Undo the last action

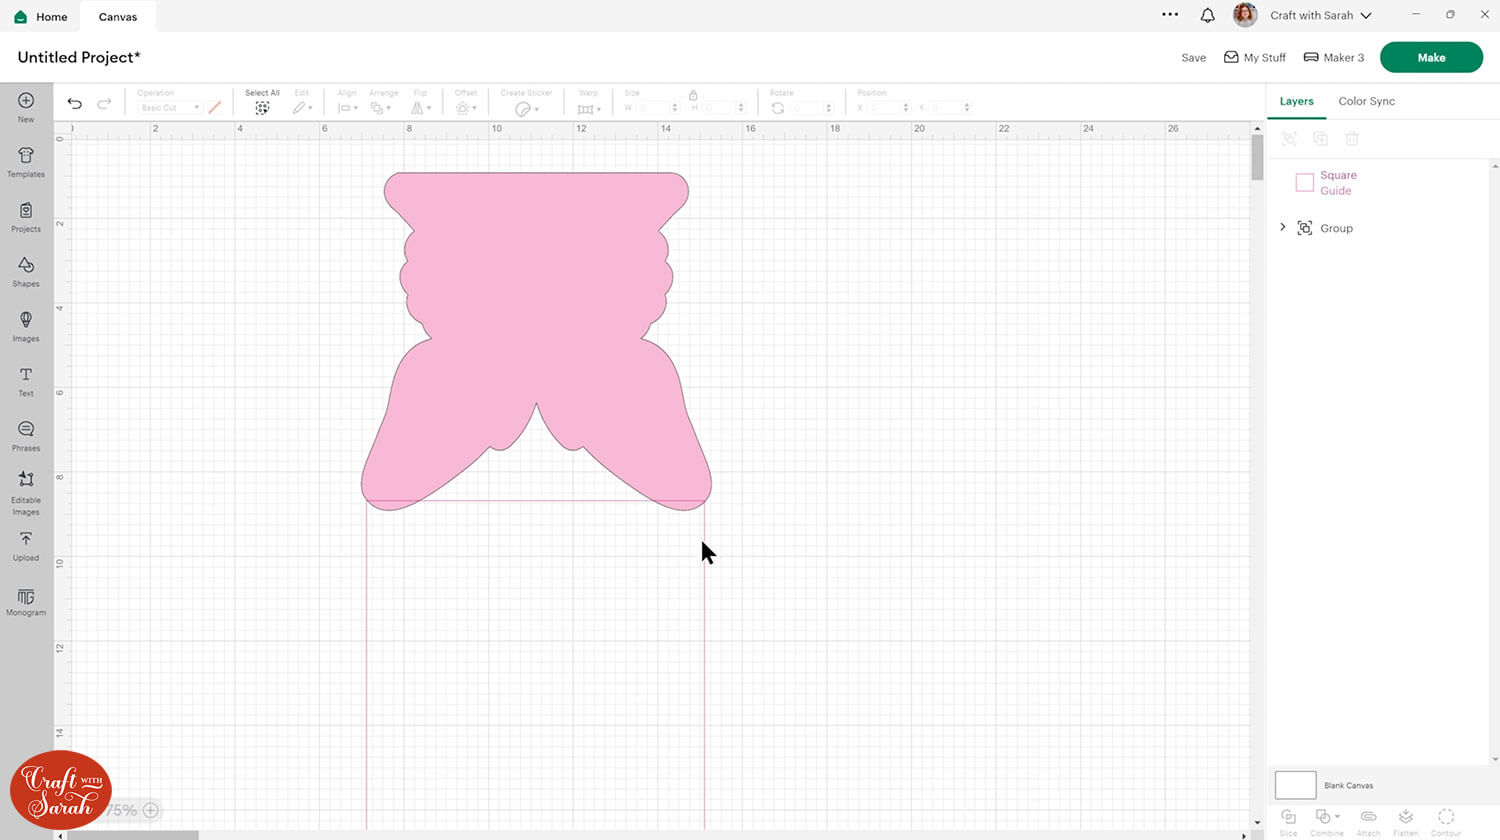click(75, 103)
